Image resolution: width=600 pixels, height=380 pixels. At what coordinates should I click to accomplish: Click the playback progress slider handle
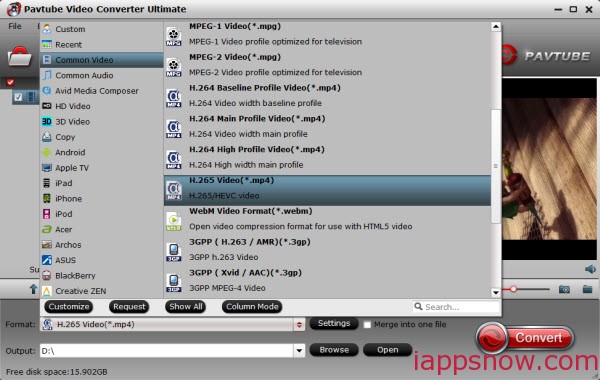513,289
